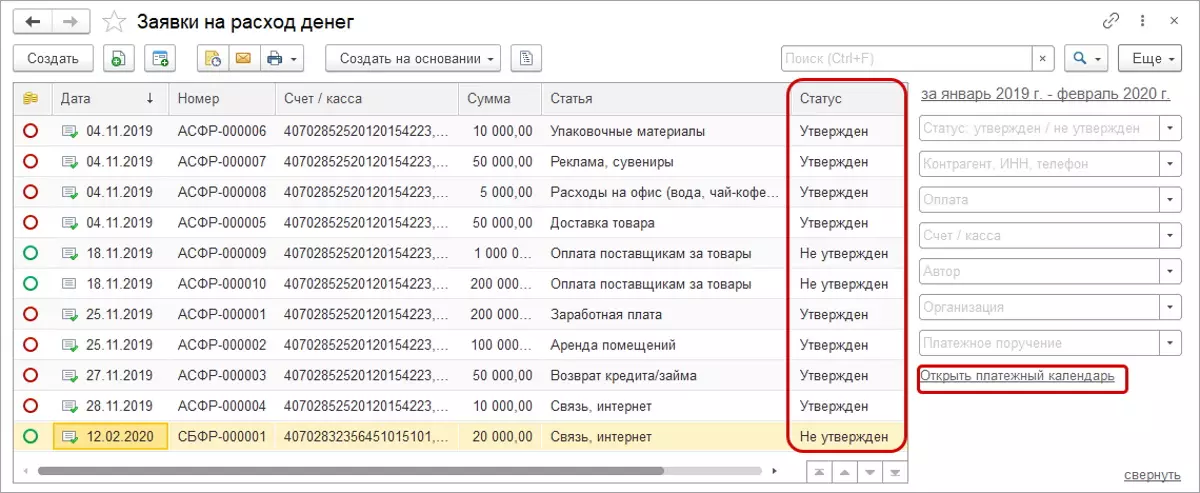
Task: Select the Реклама, сувениры cell
Action: coord(664,162)
